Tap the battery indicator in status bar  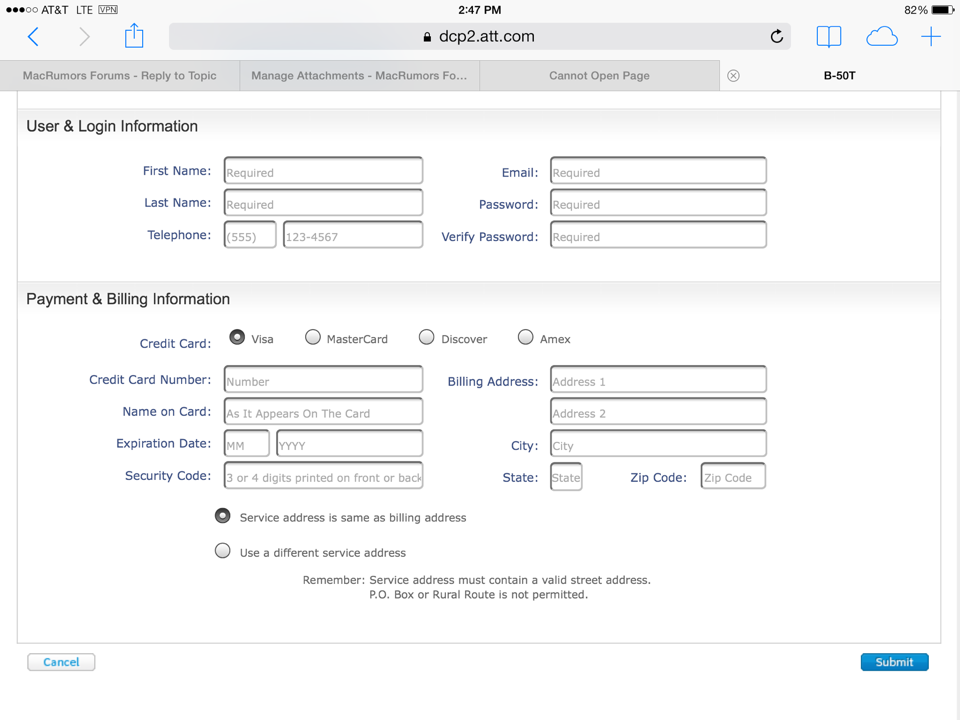tap(943, 10)
